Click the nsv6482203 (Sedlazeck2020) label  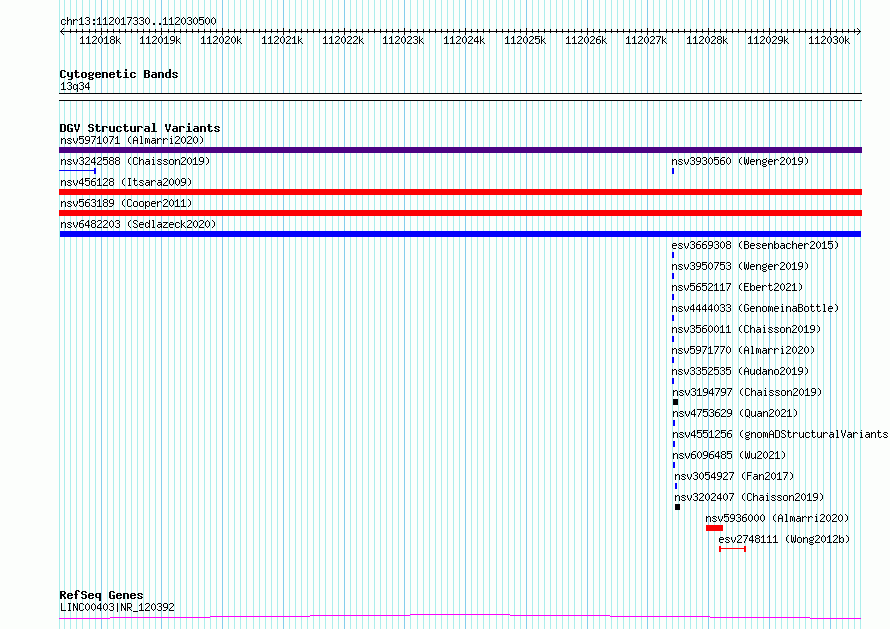click(x=138, y=224)
